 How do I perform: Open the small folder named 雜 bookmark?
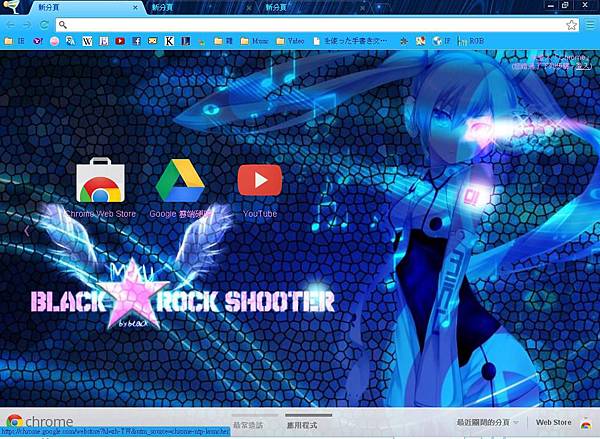click(x=223, y=41)
